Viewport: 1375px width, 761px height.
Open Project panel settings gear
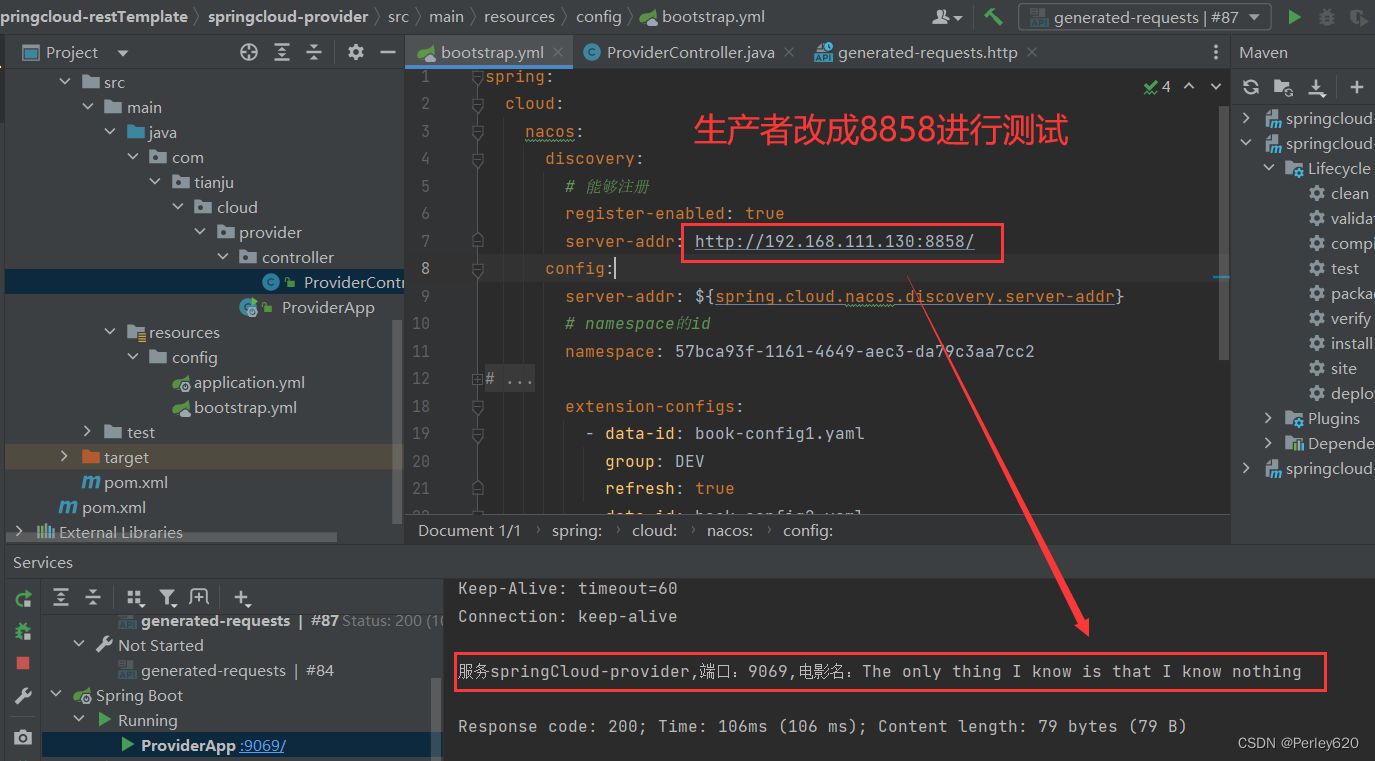coord(355,52)
